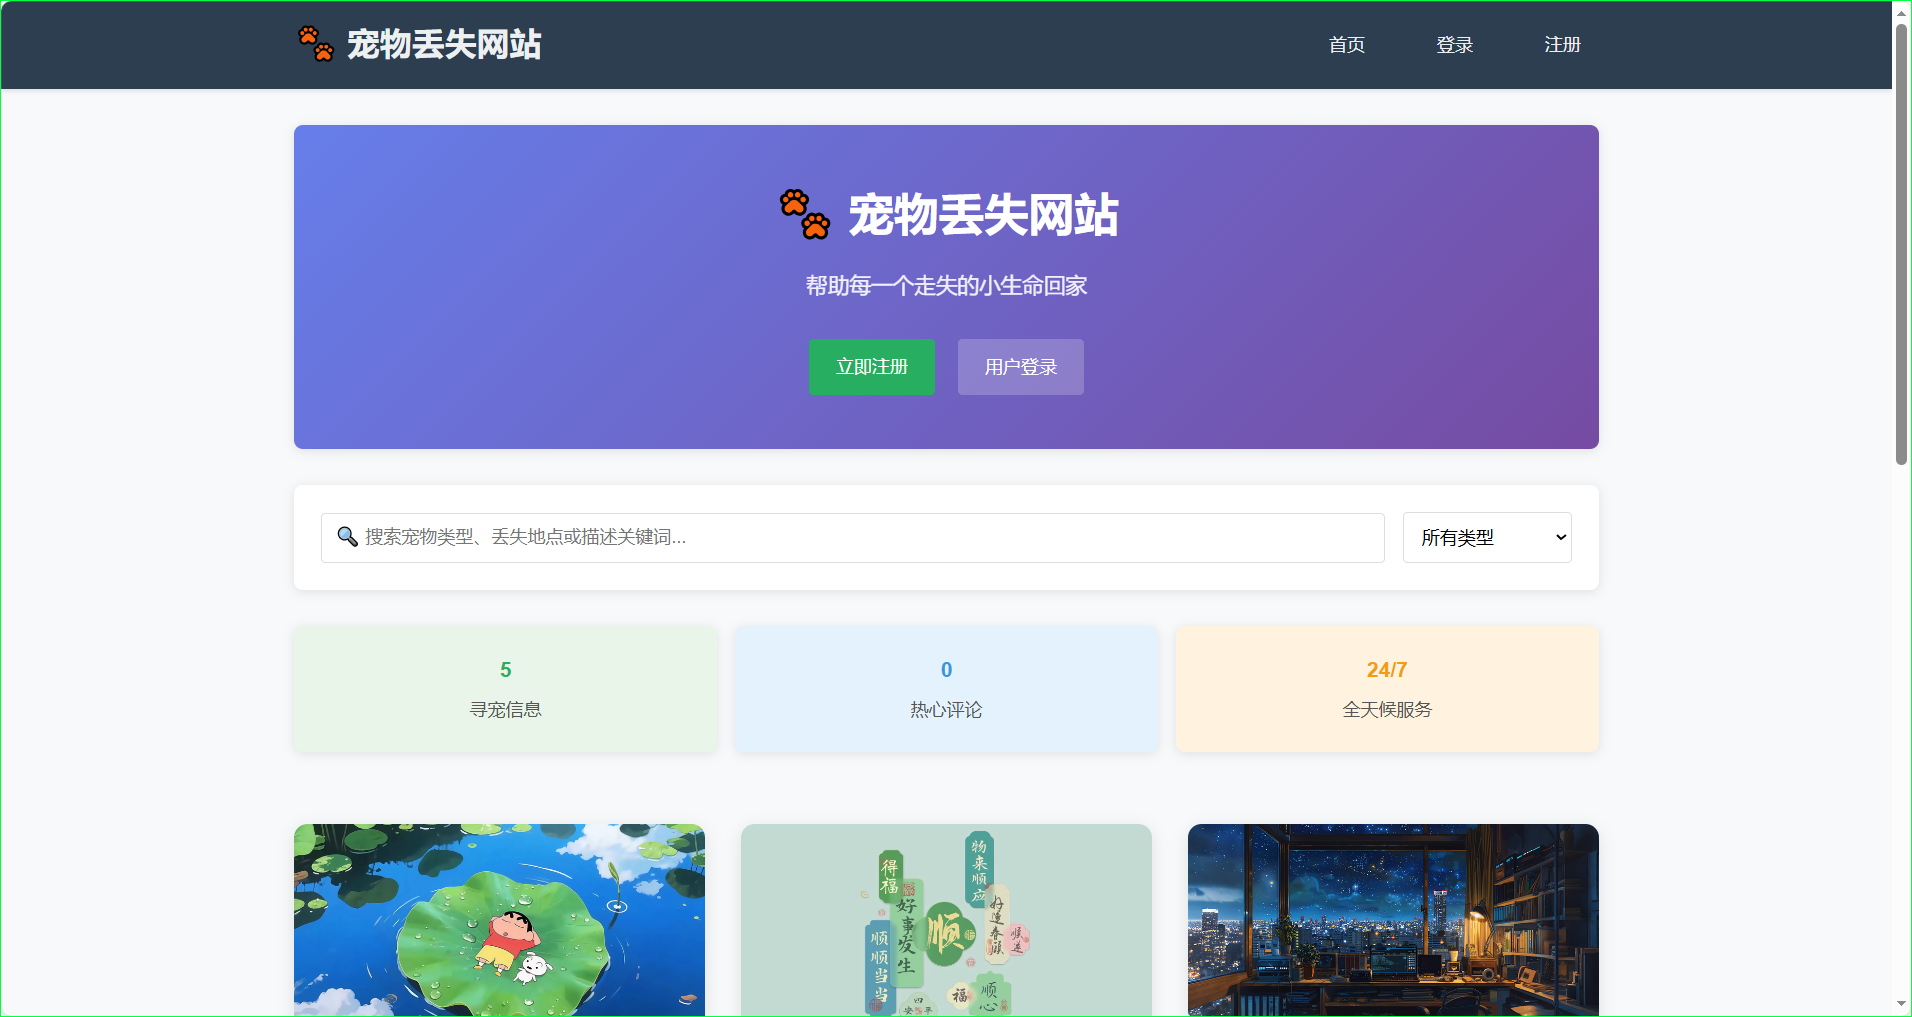Screen dimensions: 1912x1017
Task: Click the paw icon in hero banner
Action: click(805, 214)
